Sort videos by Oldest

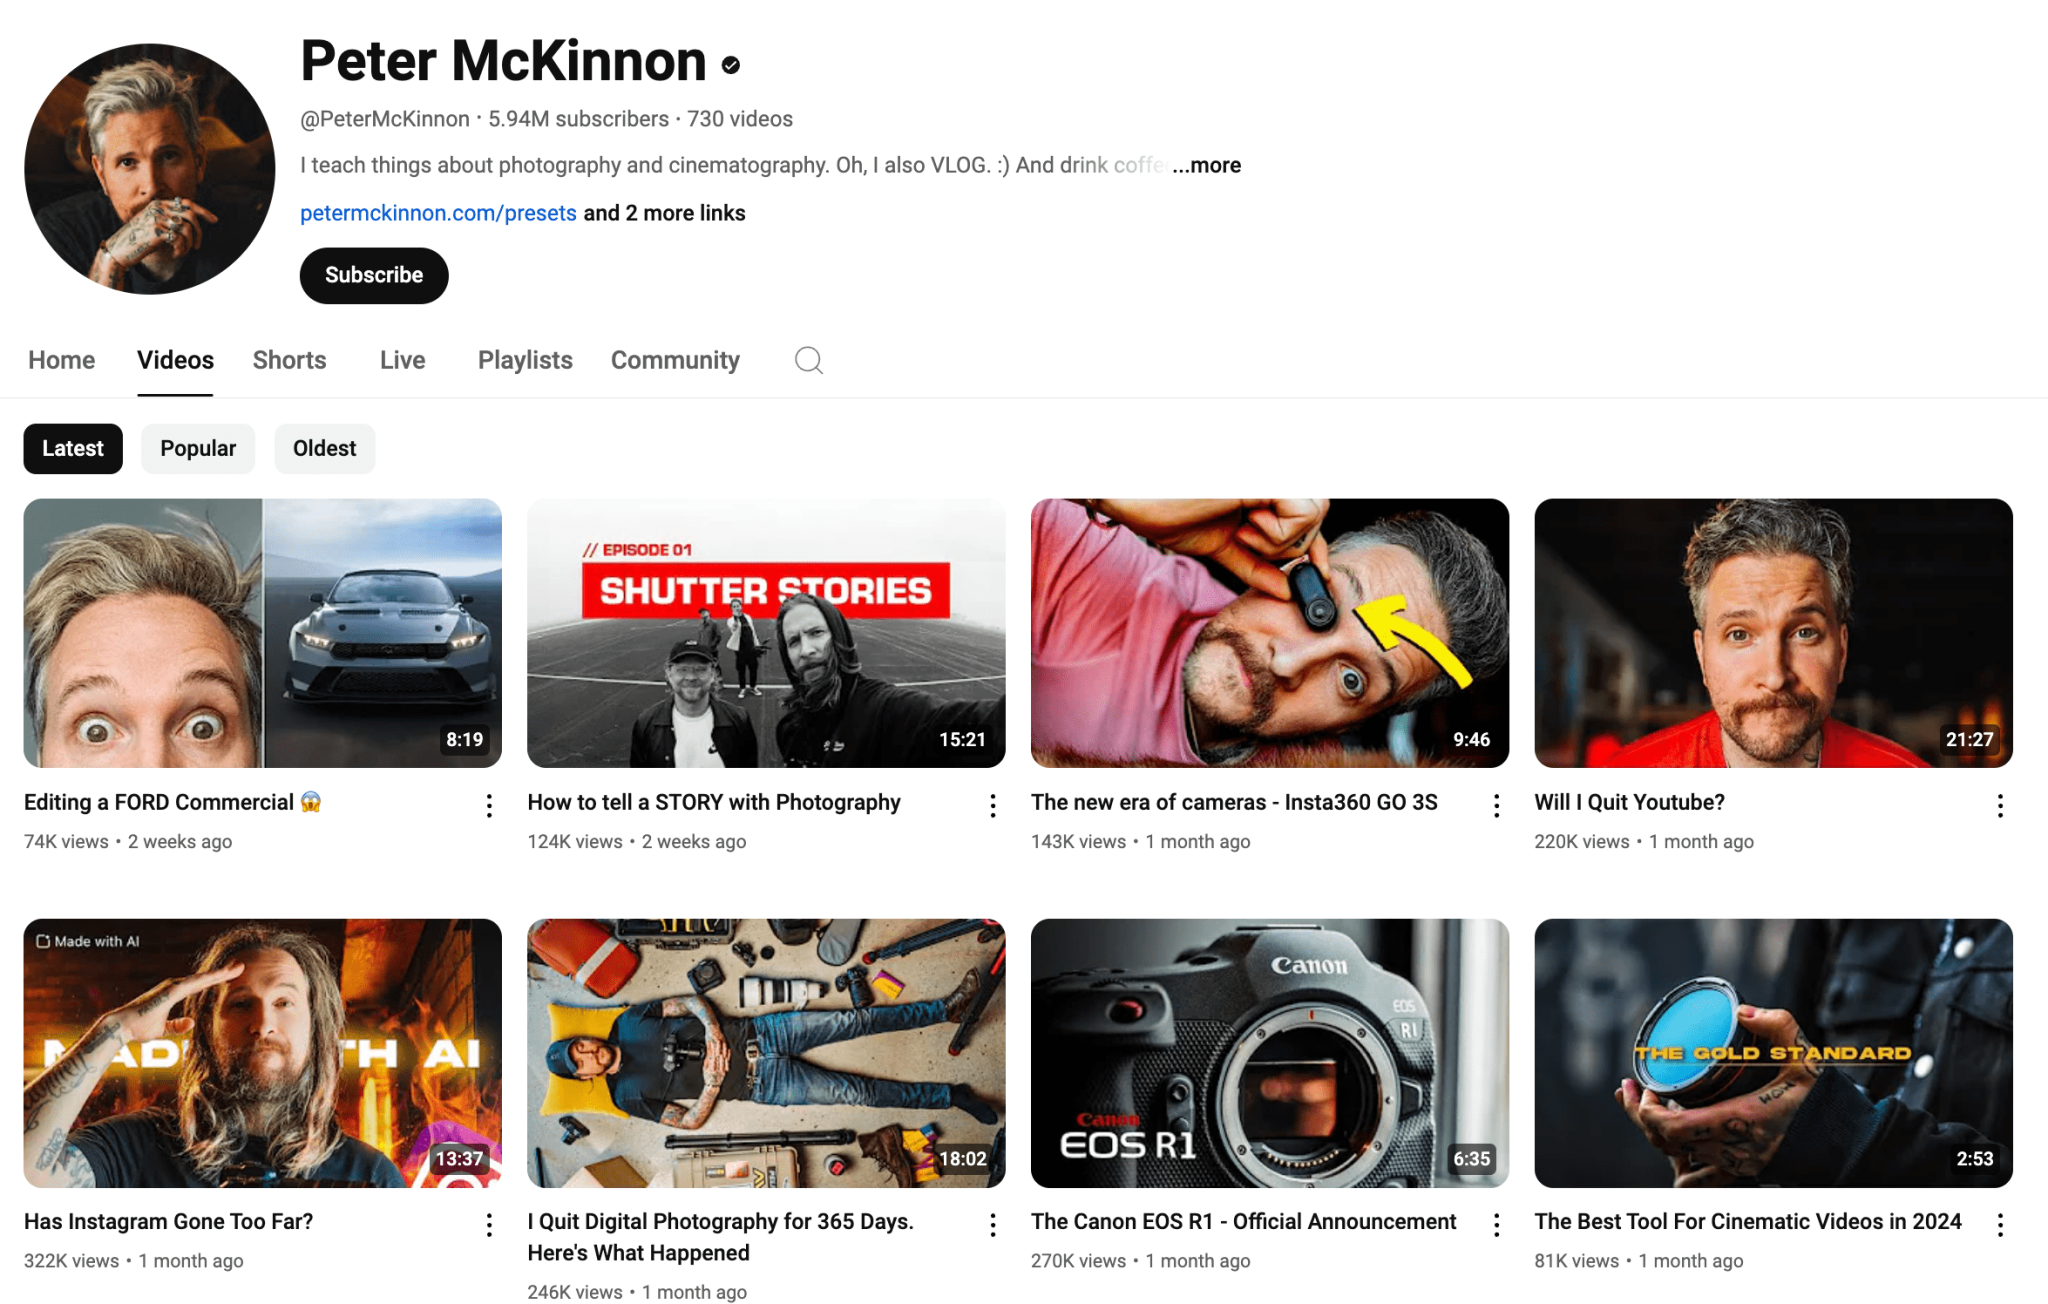click(x=324, y=448)
